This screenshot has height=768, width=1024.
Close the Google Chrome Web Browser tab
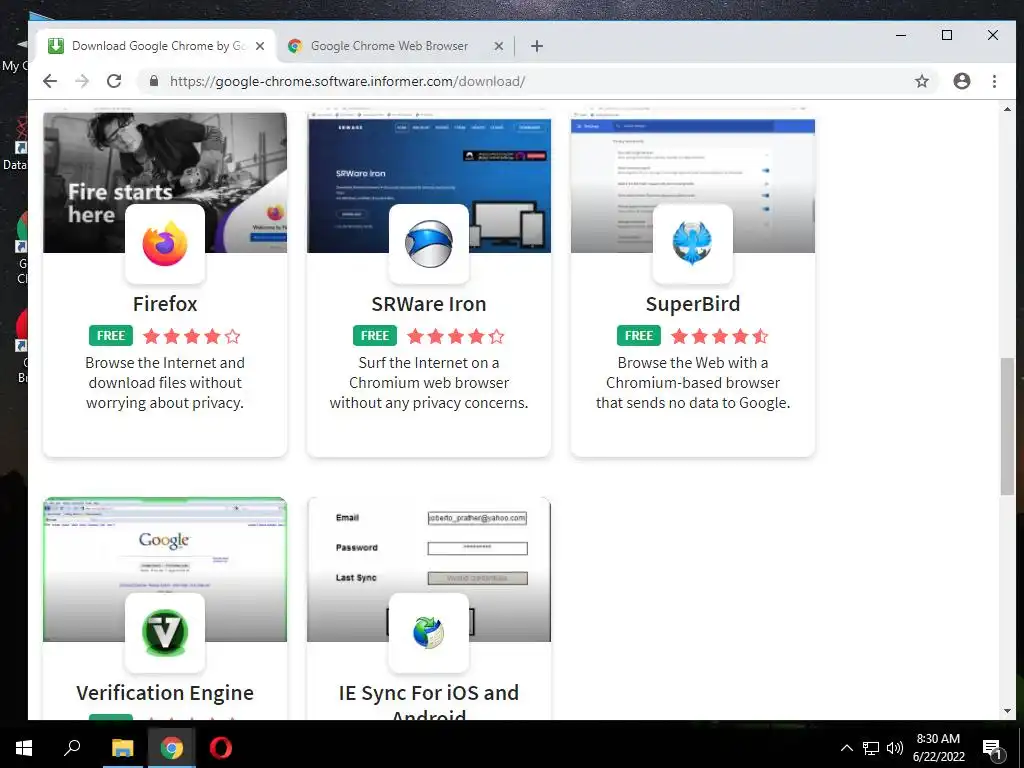click(498, 46)
